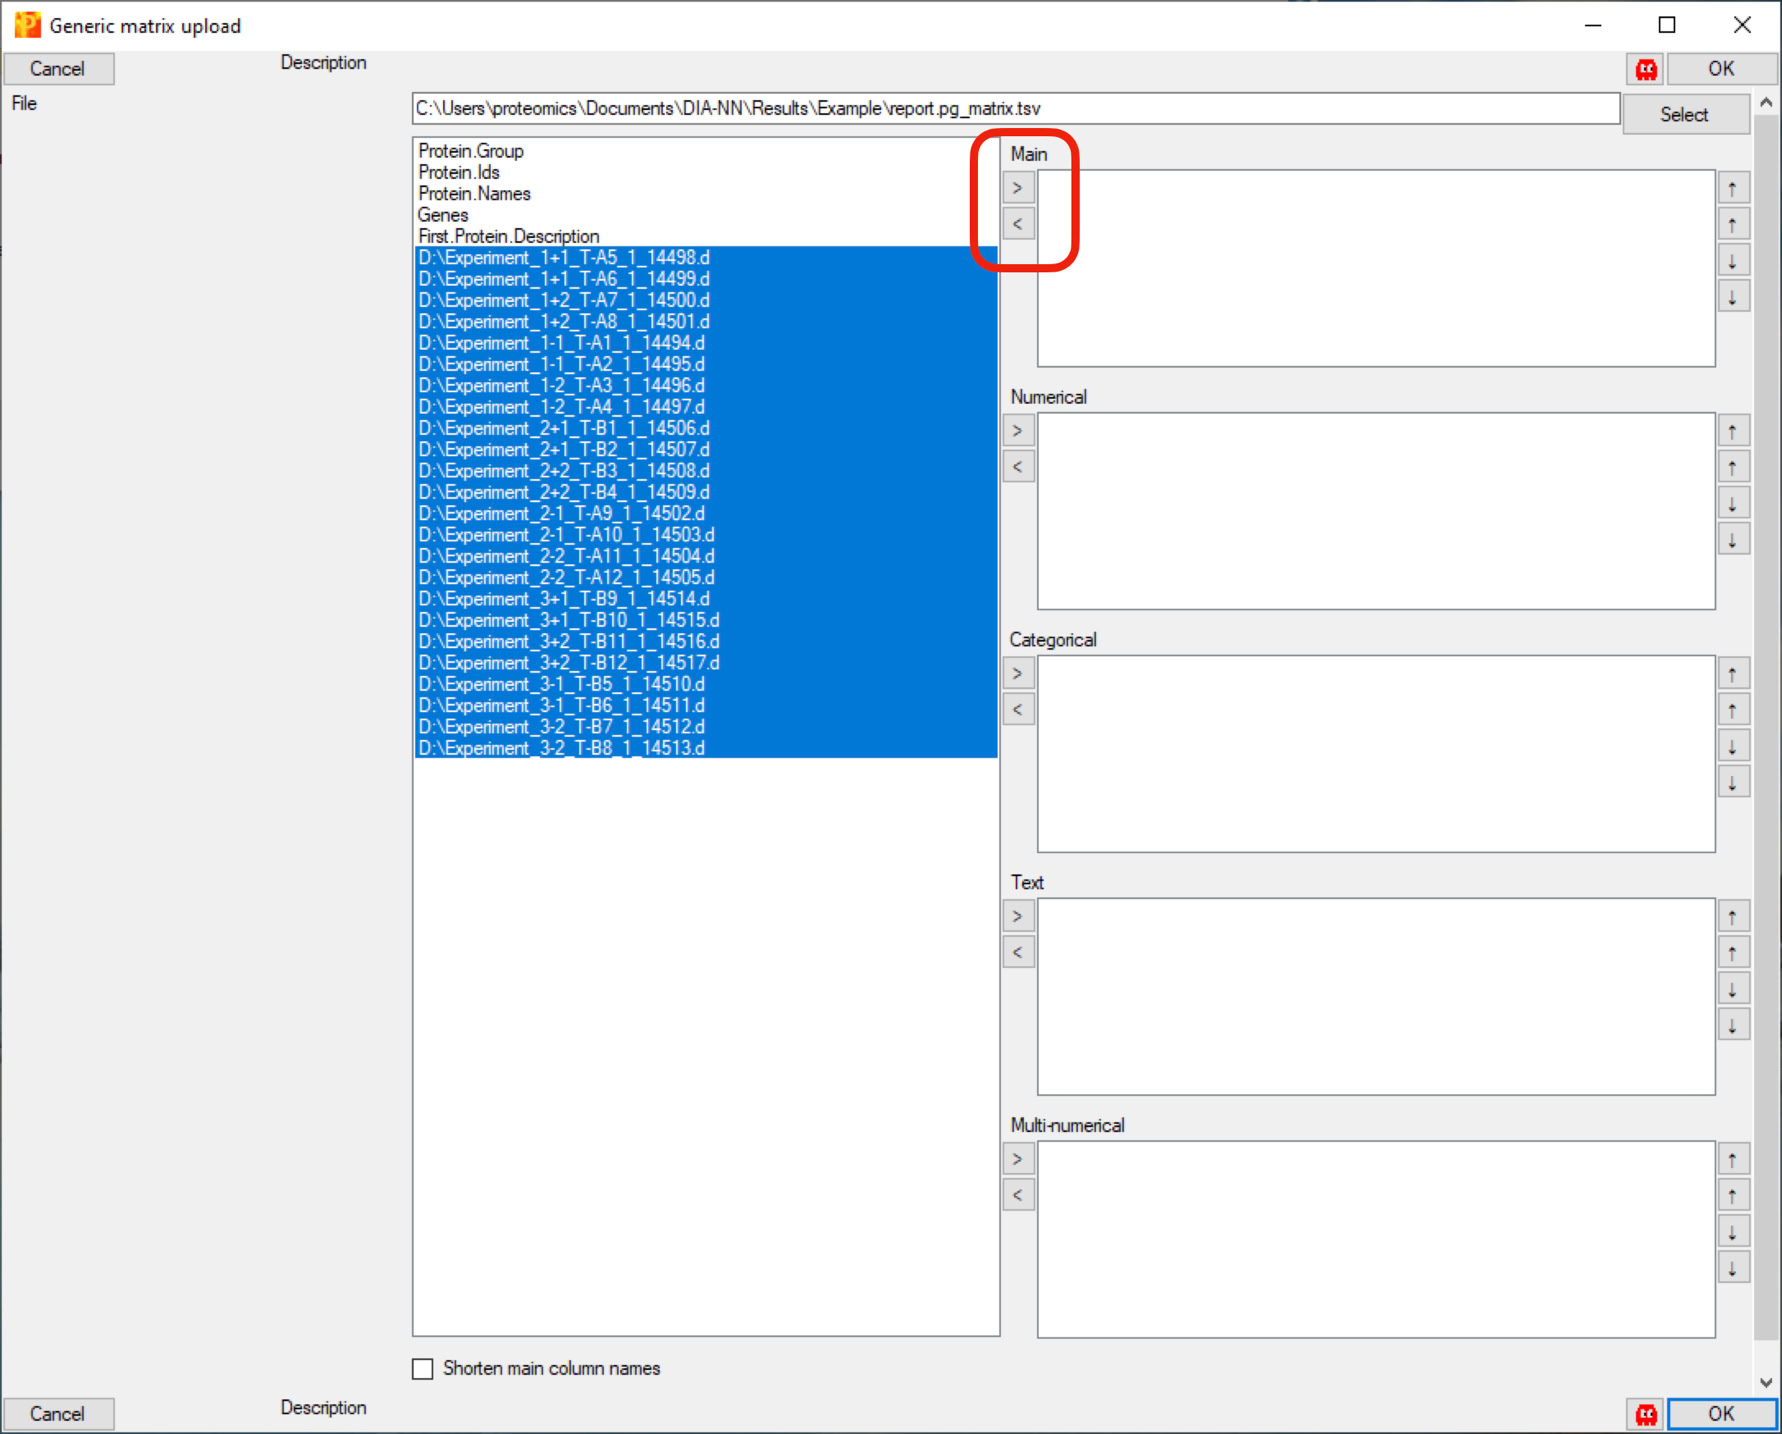The width and height of the screenshot is (1782, 1434).
Task: Select Experiment_2-1_T-A10_1_14503.d column entry
Action: point(566,535)
